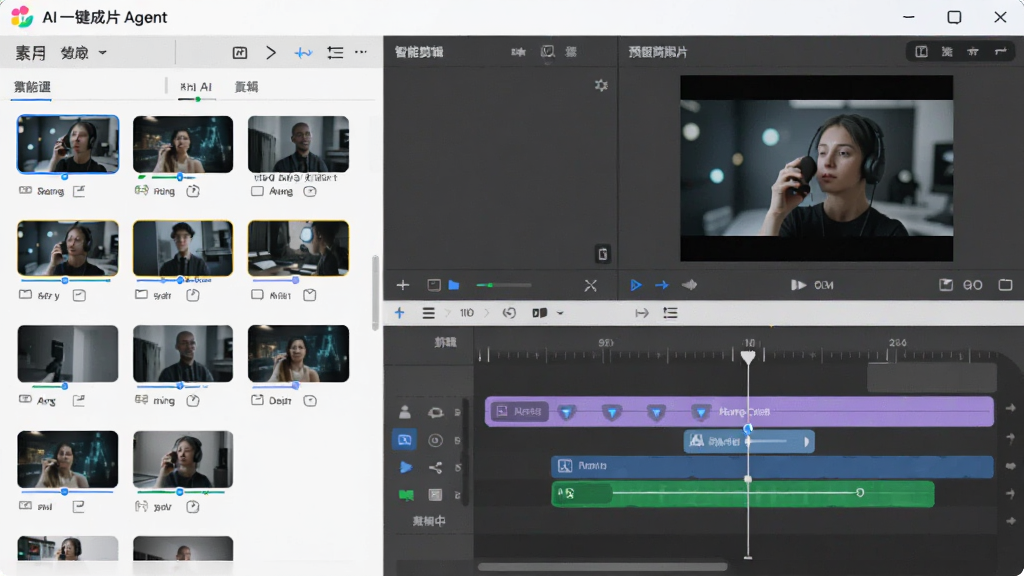Click the list-lines icon in the media toolbar
The image size is (1024, 576).
click(x=335, y=52)
